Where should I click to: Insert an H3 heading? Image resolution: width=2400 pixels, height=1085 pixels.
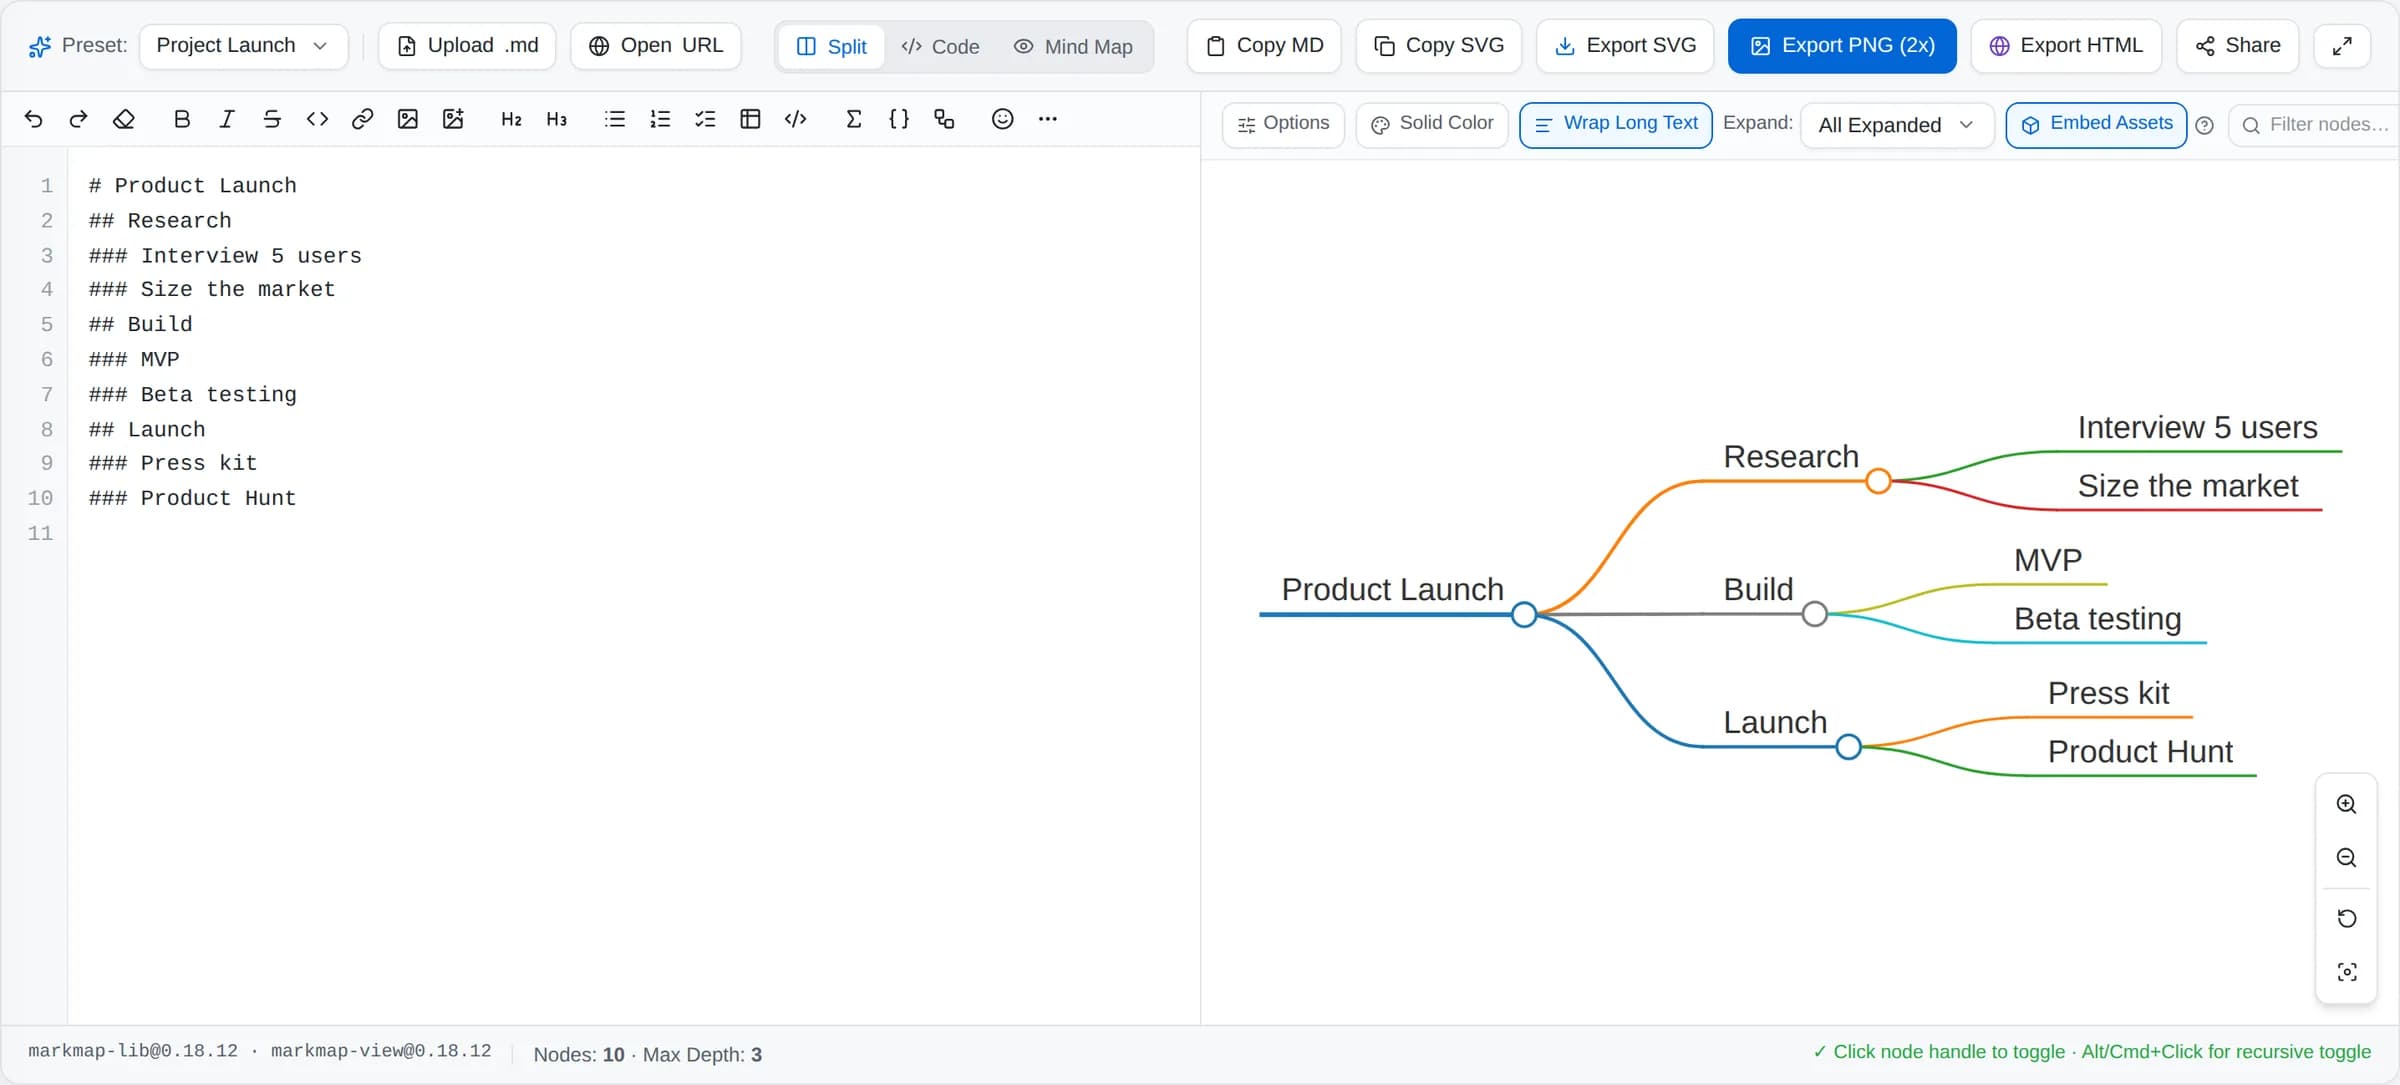[x=556, y=119]
